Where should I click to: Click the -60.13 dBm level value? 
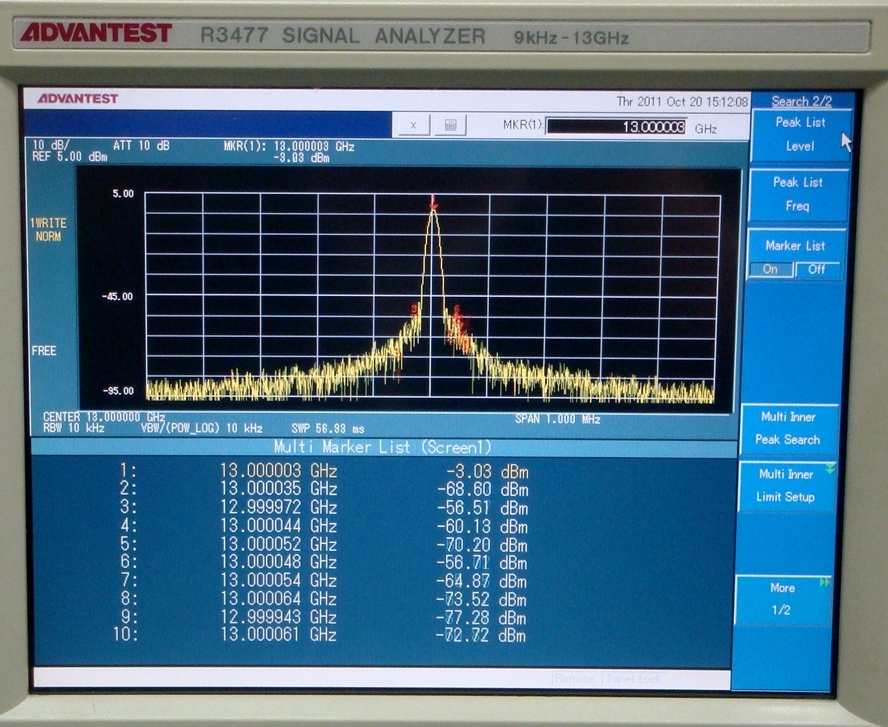pyautogui.click(x=483, y=527)
